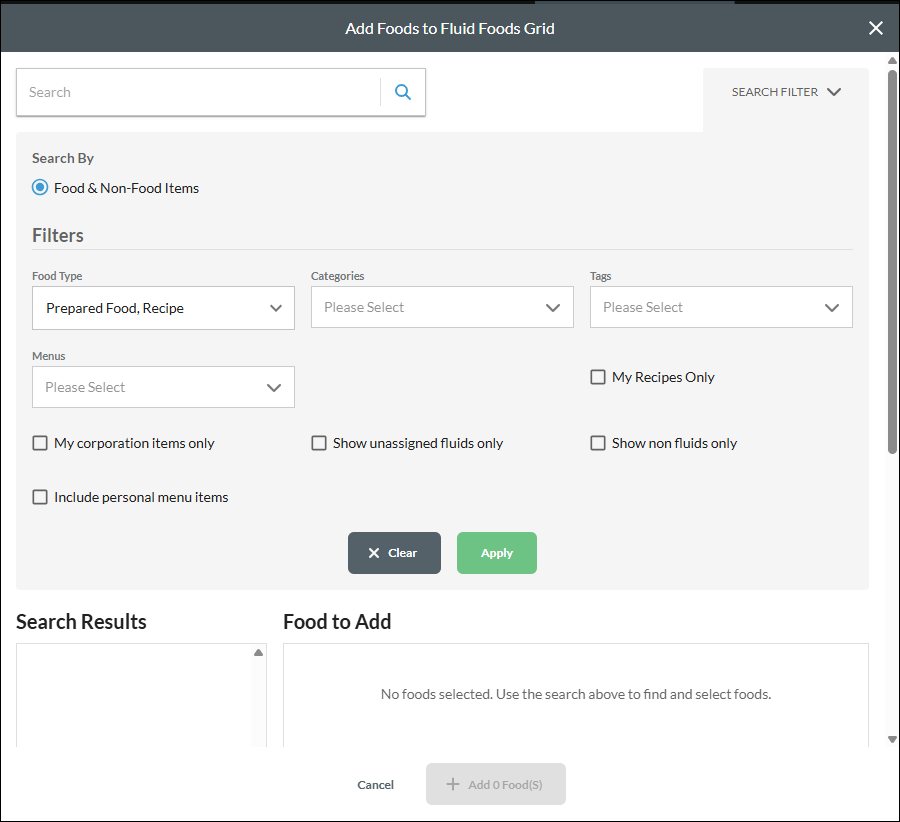Collapse the SEARCH FILTER chevron
The height and width of the screenshot is (822, 900).
point(834,92)
